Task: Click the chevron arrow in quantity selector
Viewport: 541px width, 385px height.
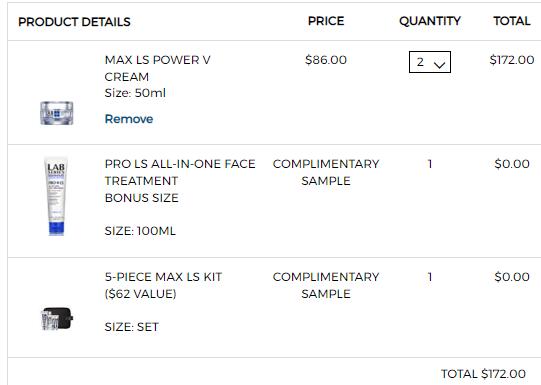Action: (440, 65)
